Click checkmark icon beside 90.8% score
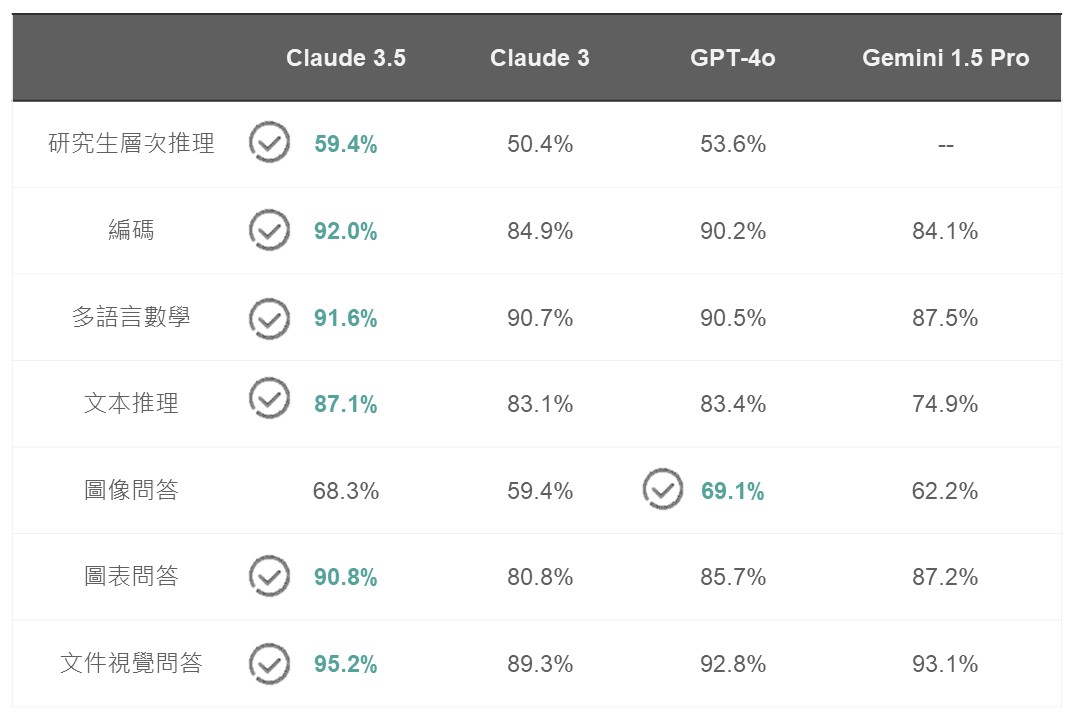Screen dimensions: 1077x718 [x=268, y=576]
